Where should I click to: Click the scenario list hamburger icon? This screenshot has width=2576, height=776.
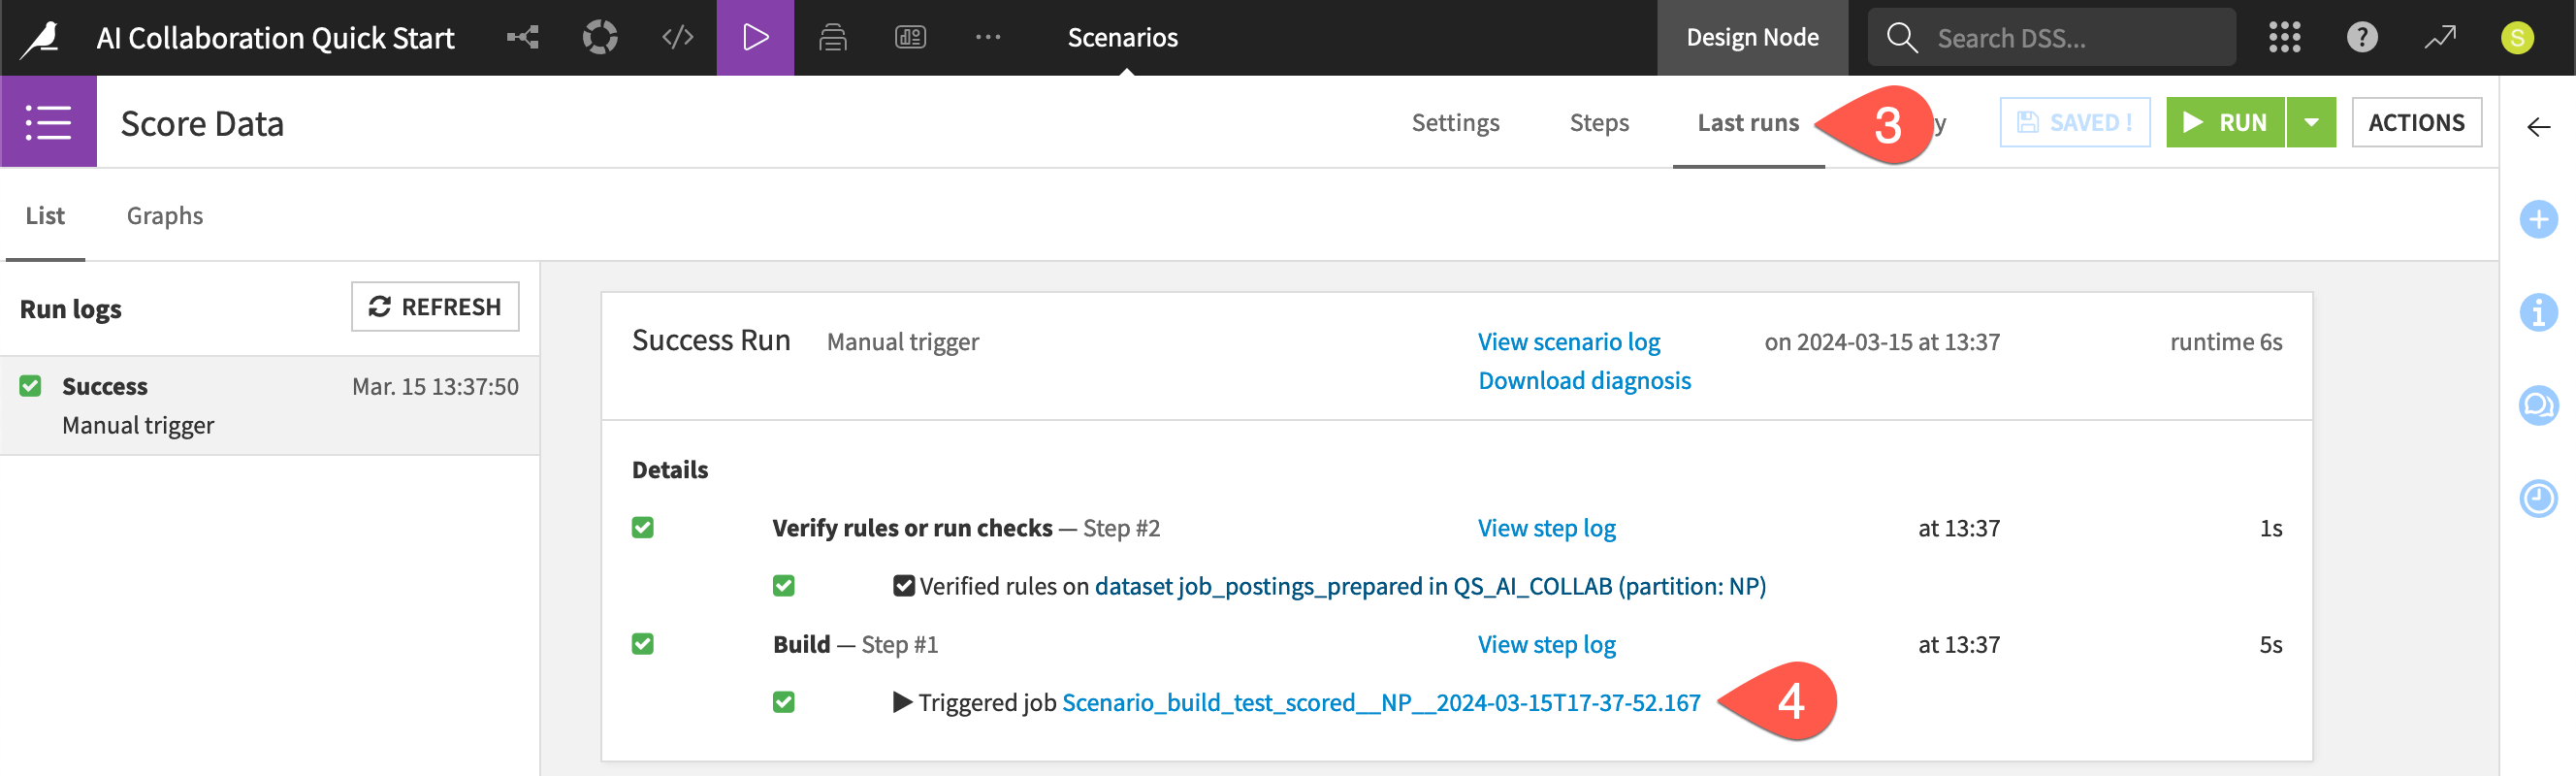pyautogui.click(x=48, y=123)
